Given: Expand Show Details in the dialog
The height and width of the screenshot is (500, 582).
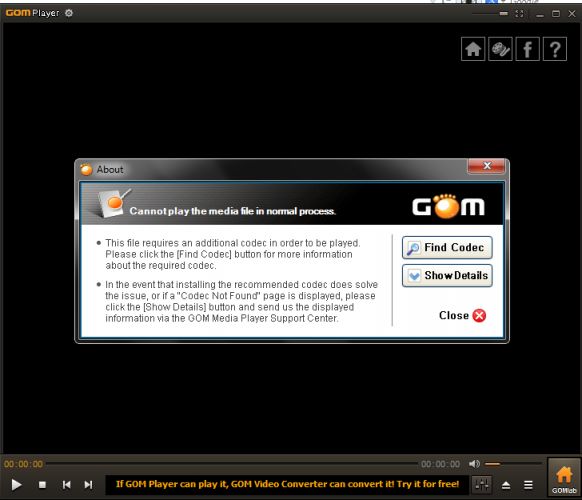Looking at the screenshot, I should 447,275.
